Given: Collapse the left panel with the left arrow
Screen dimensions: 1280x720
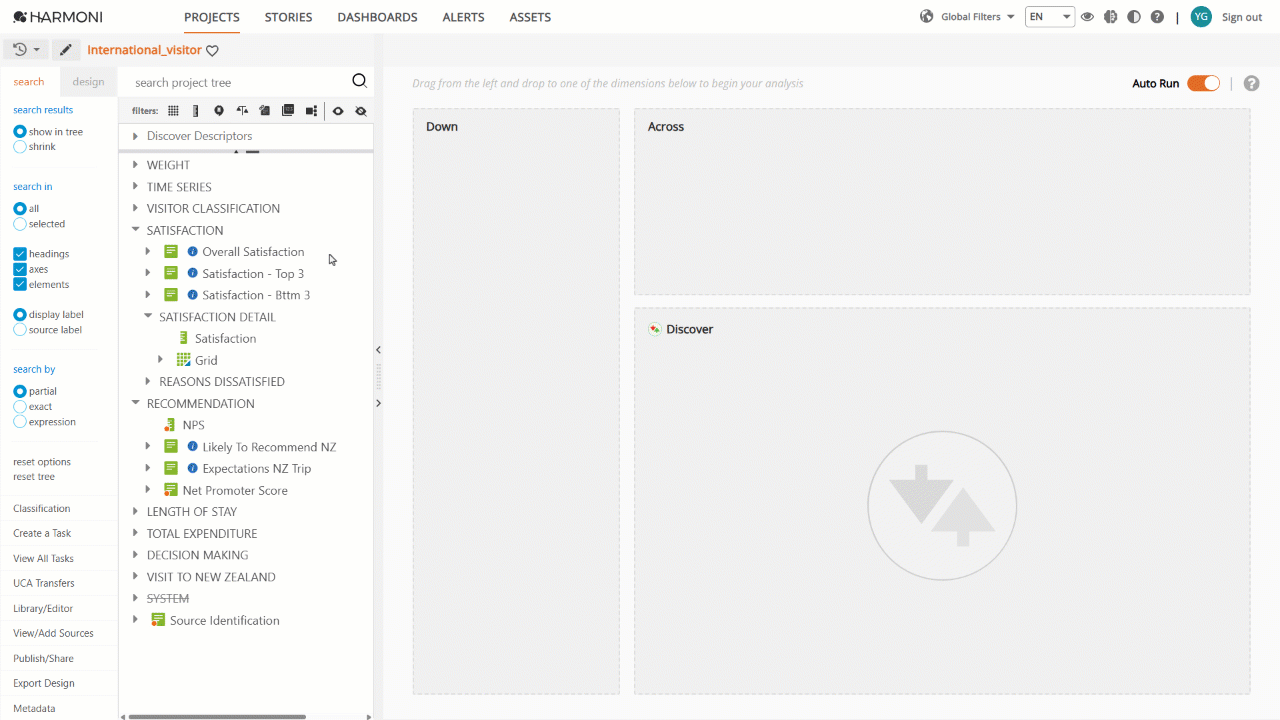Looking at the screenshot, I should tap(378, 350).
